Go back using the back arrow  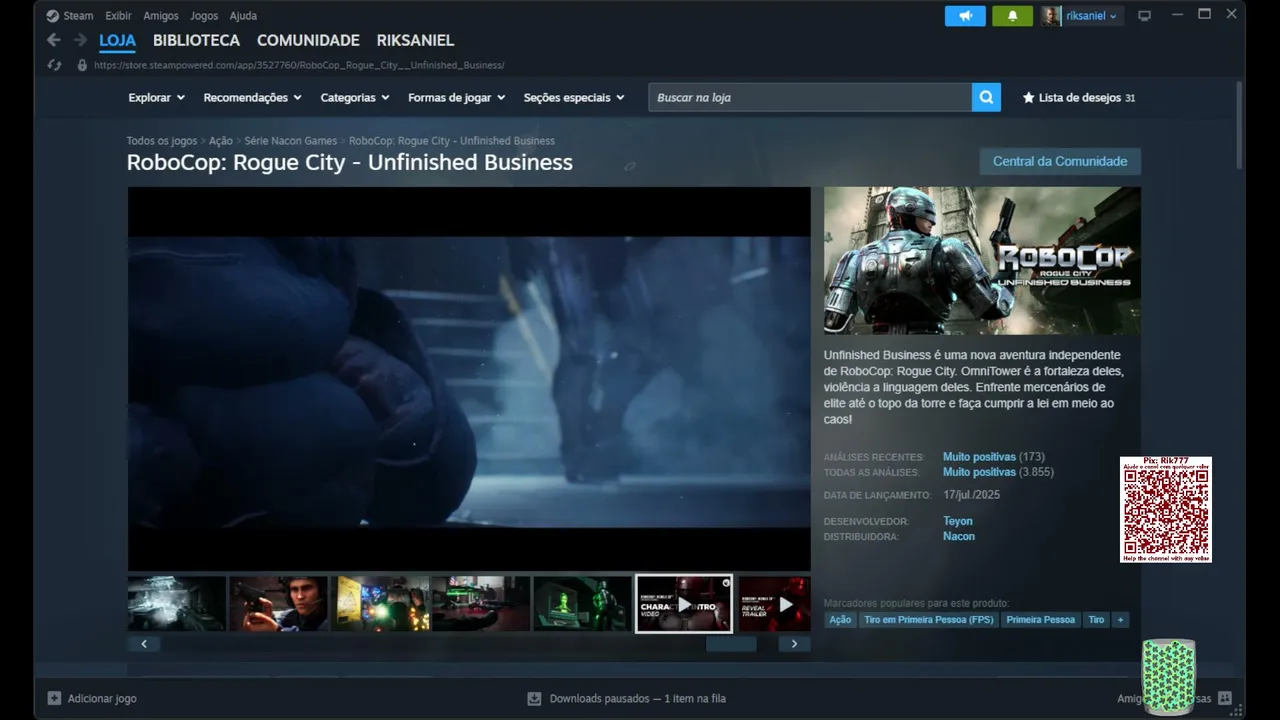(x=54, y=40)
